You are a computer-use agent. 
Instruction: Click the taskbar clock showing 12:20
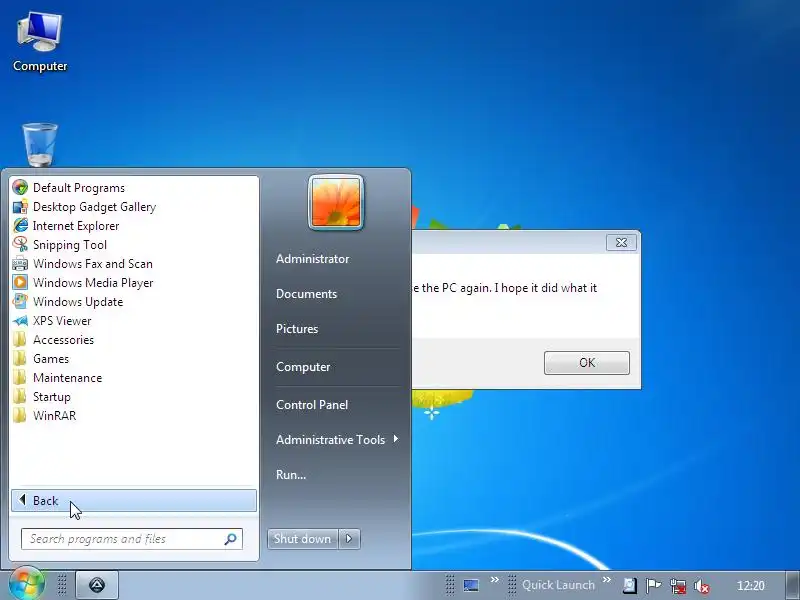751,586
